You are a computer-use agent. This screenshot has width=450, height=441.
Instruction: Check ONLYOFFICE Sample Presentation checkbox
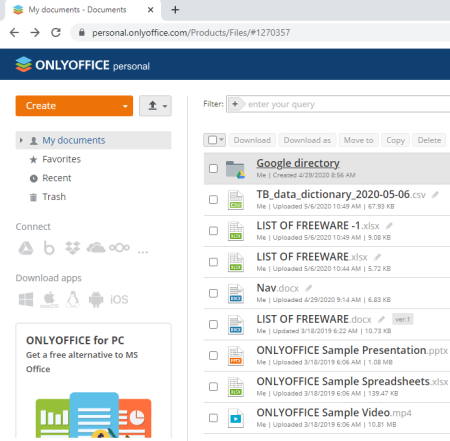(213, 356)
